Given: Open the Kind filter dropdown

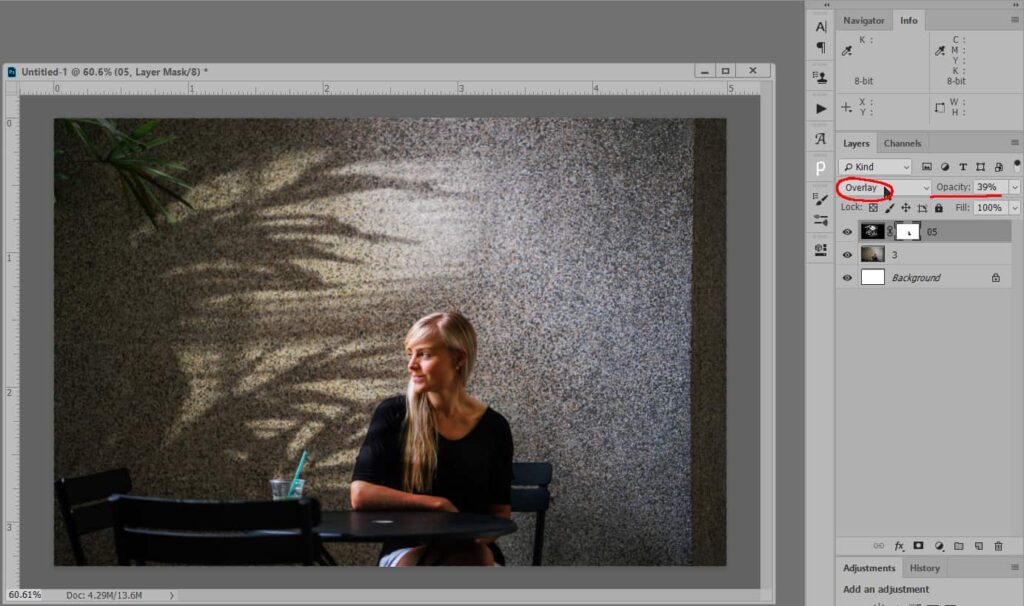Looking at the screenshot, I should pyautogui.click(x=875, y=166).
